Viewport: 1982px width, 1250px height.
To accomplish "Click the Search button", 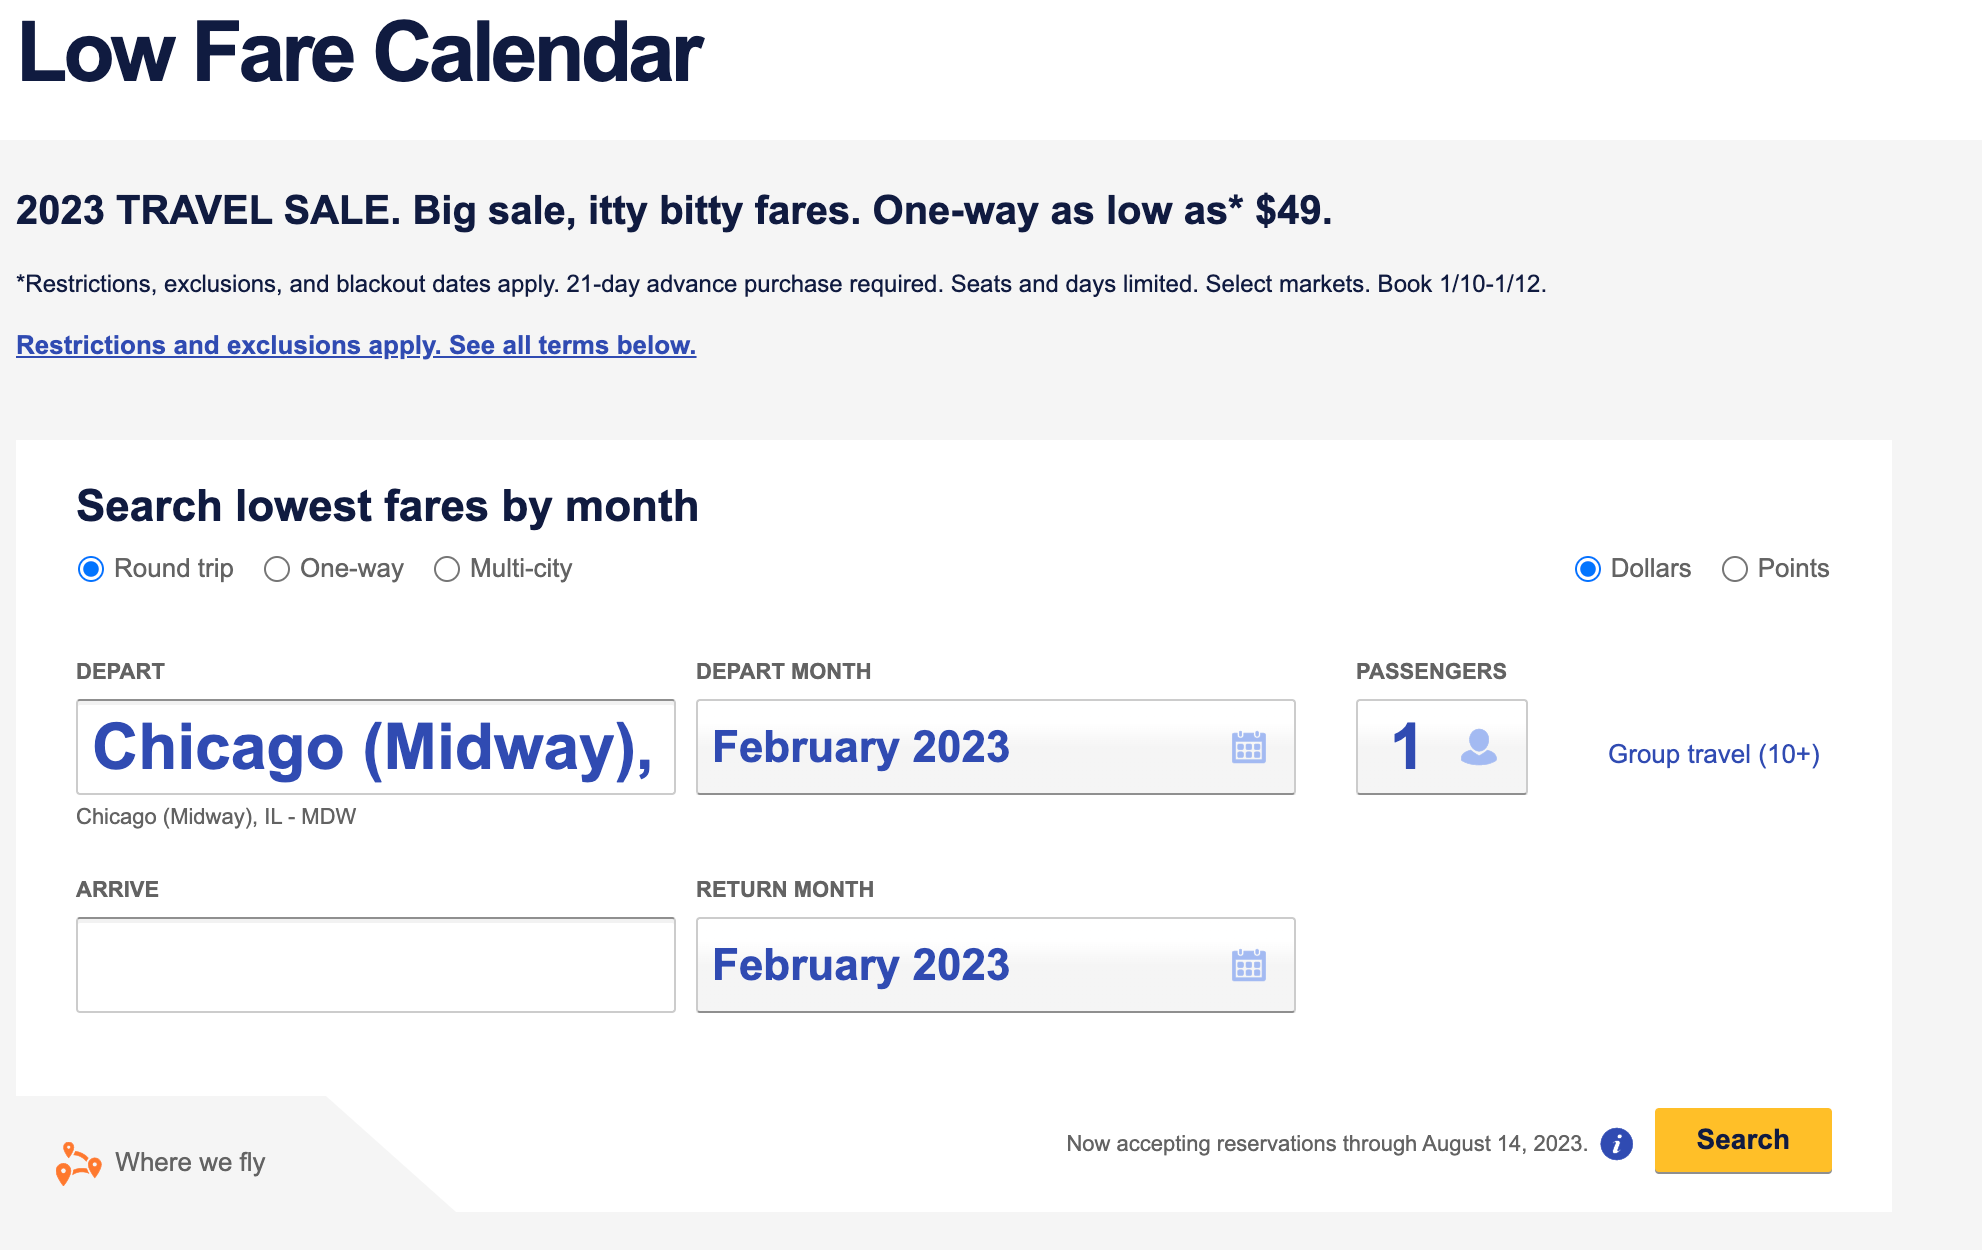I will click(1742, 1139).
